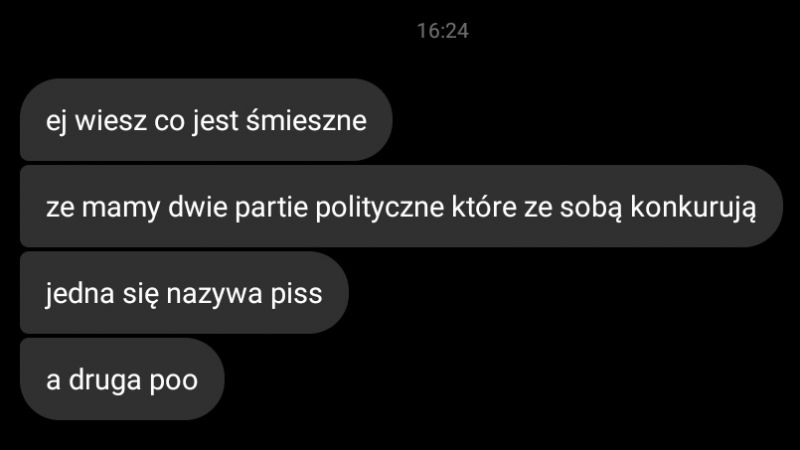Click the word 'poo' in last message
800x450 pixels.
[x=173, y=382]
